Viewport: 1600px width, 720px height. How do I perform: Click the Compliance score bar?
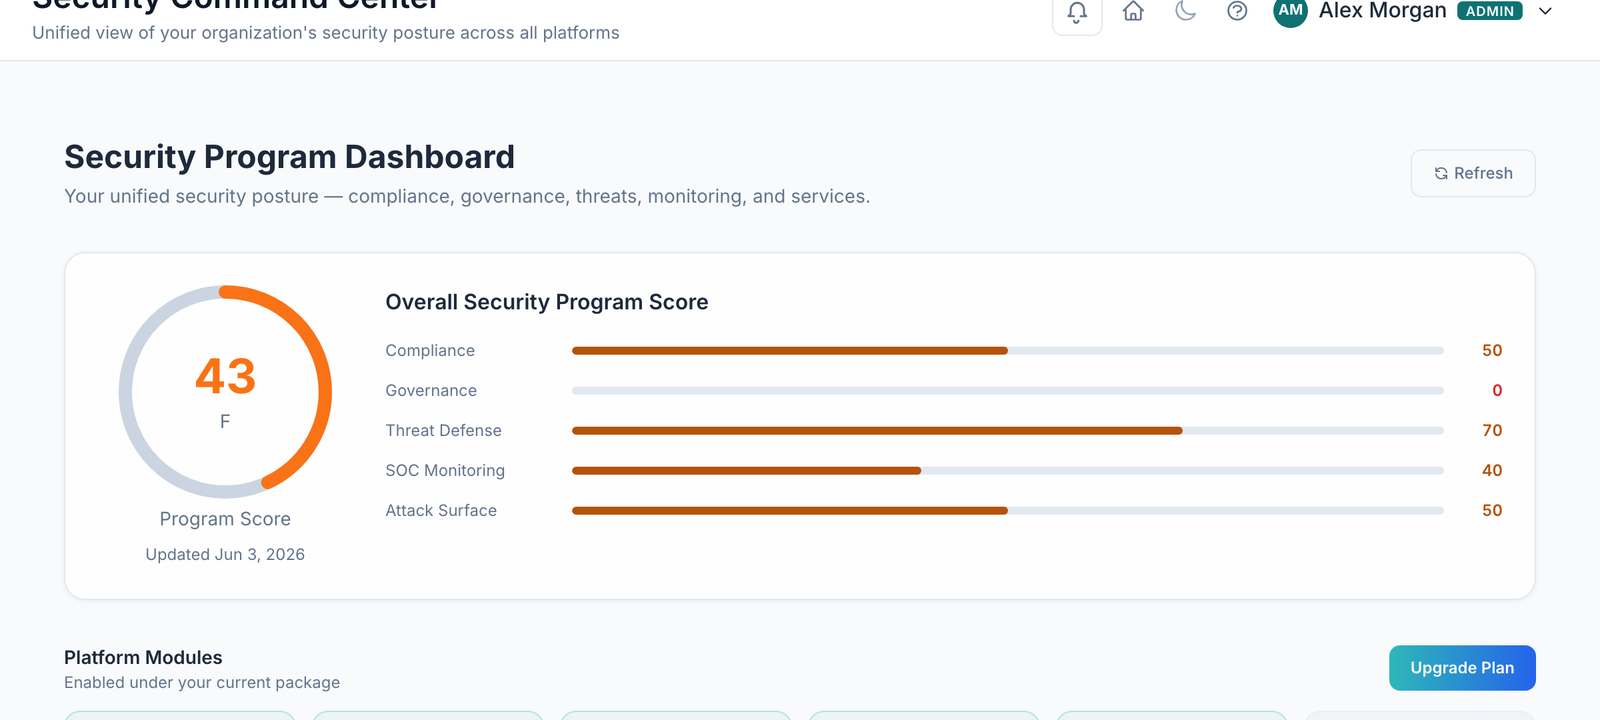[1007, 351]
